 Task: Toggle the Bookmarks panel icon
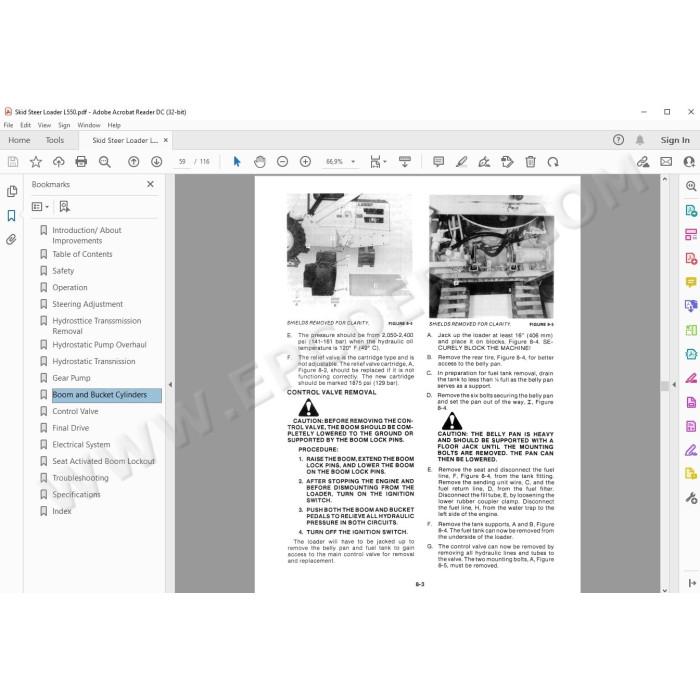tap(12, 216)
